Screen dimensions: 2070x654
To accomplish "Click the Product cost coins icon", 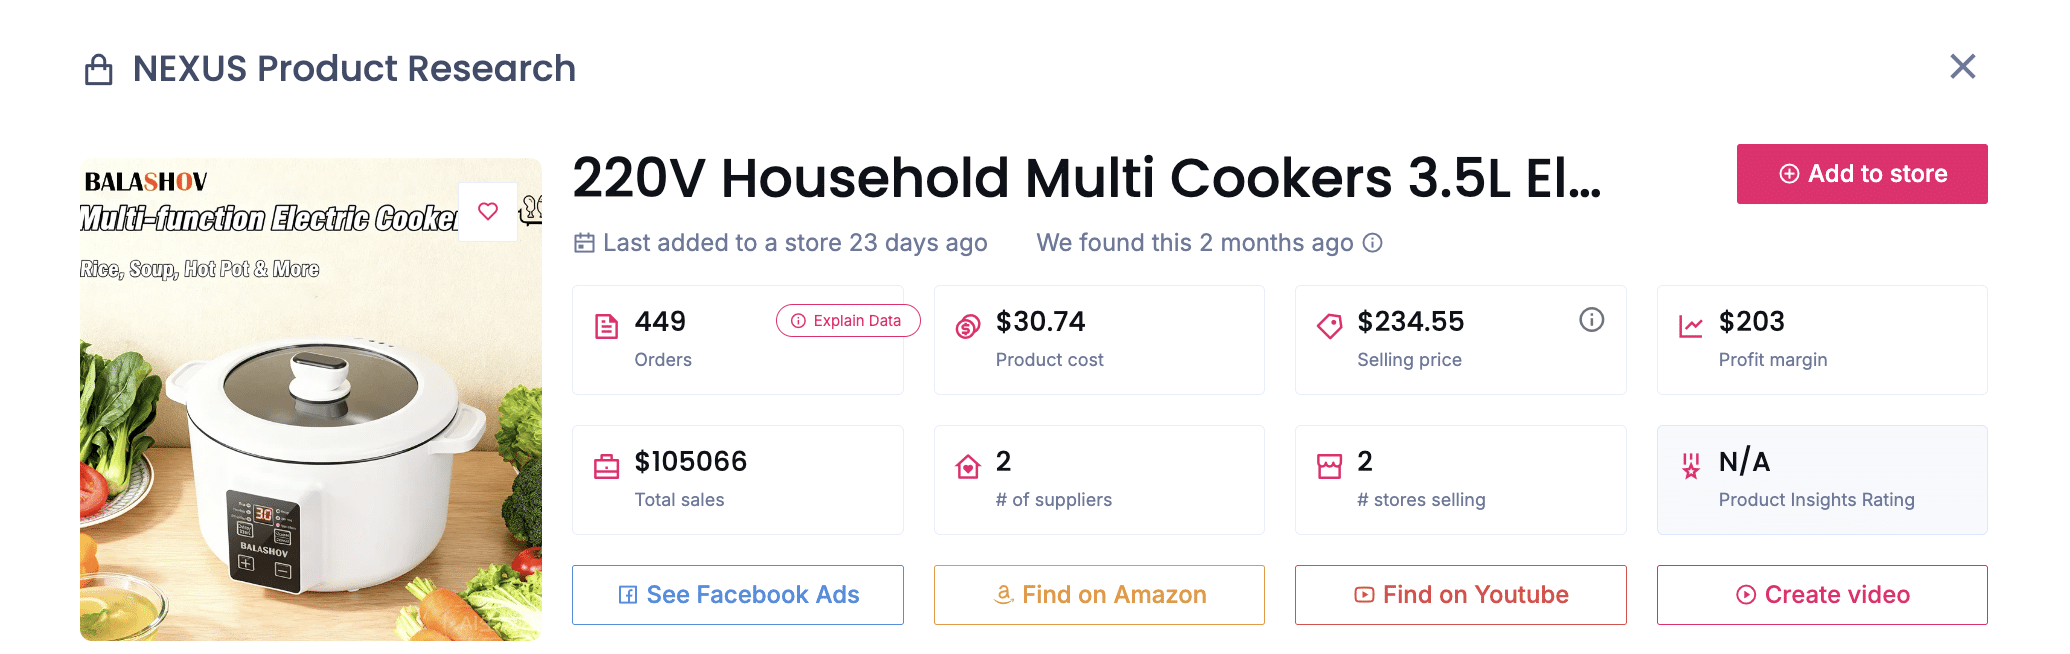I will 968,326.
